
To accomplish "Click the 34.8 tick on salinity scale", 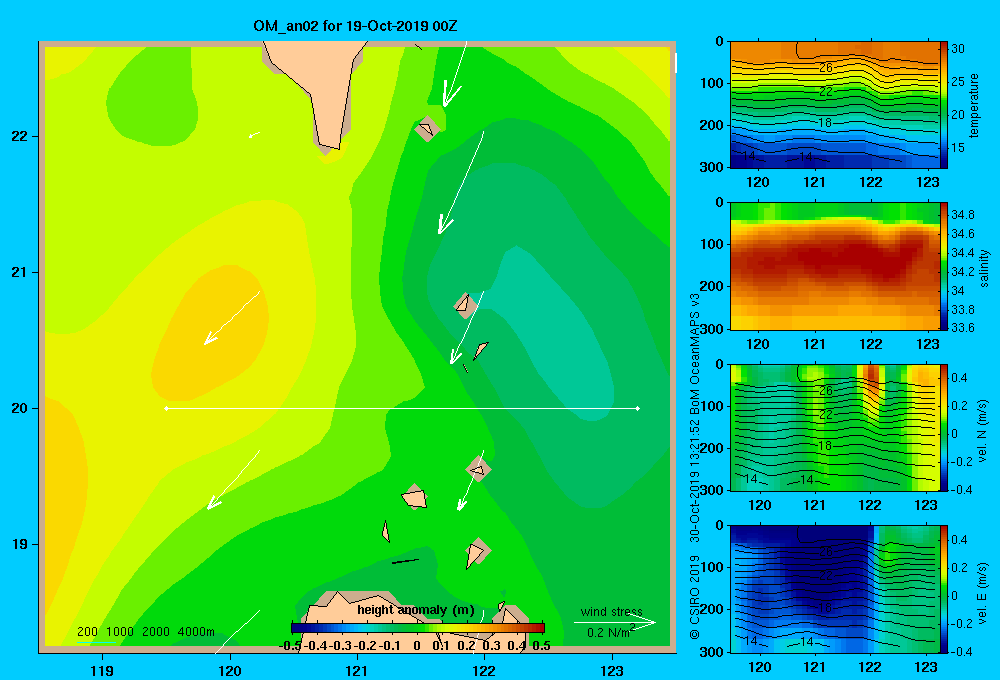I will click(962, 215).
